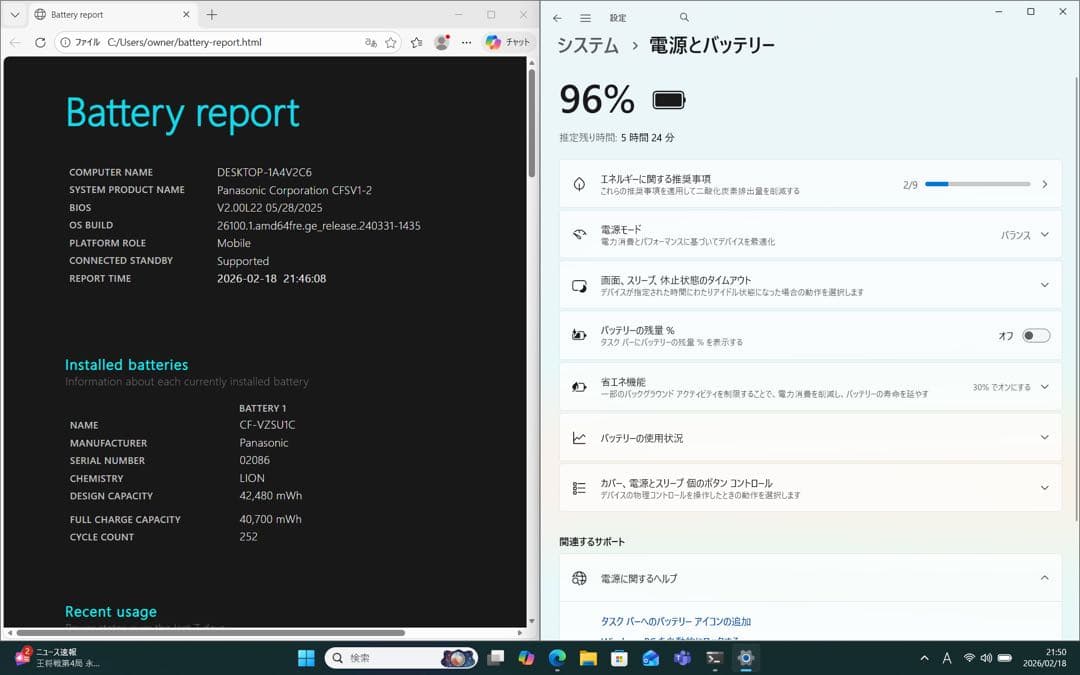
Task: Select the エネルギーに関する推奨事項 leaf icon
Action: click(x=579, y=183)
